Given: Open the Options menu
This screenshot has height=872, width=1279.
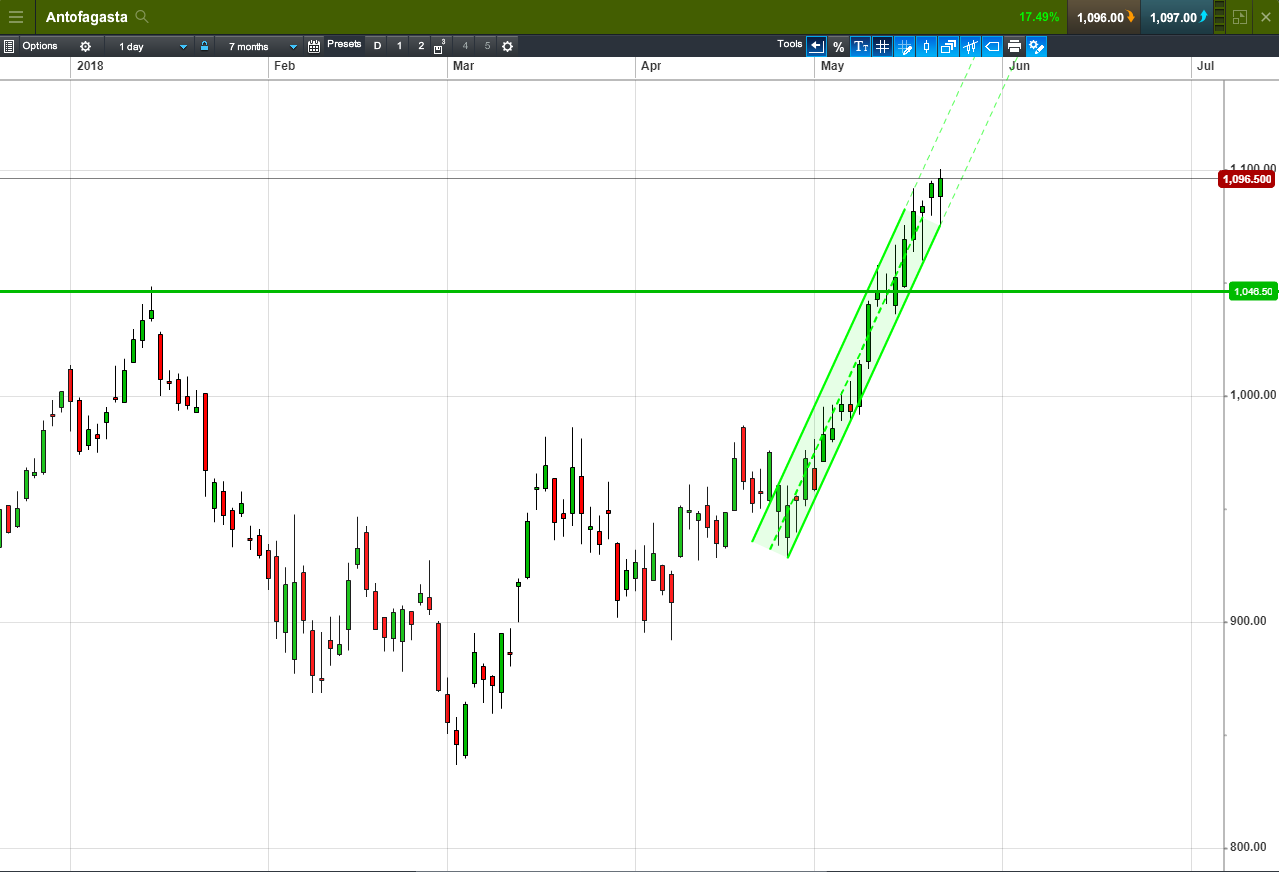Looking at the screenshot, I should click(40, 46).
